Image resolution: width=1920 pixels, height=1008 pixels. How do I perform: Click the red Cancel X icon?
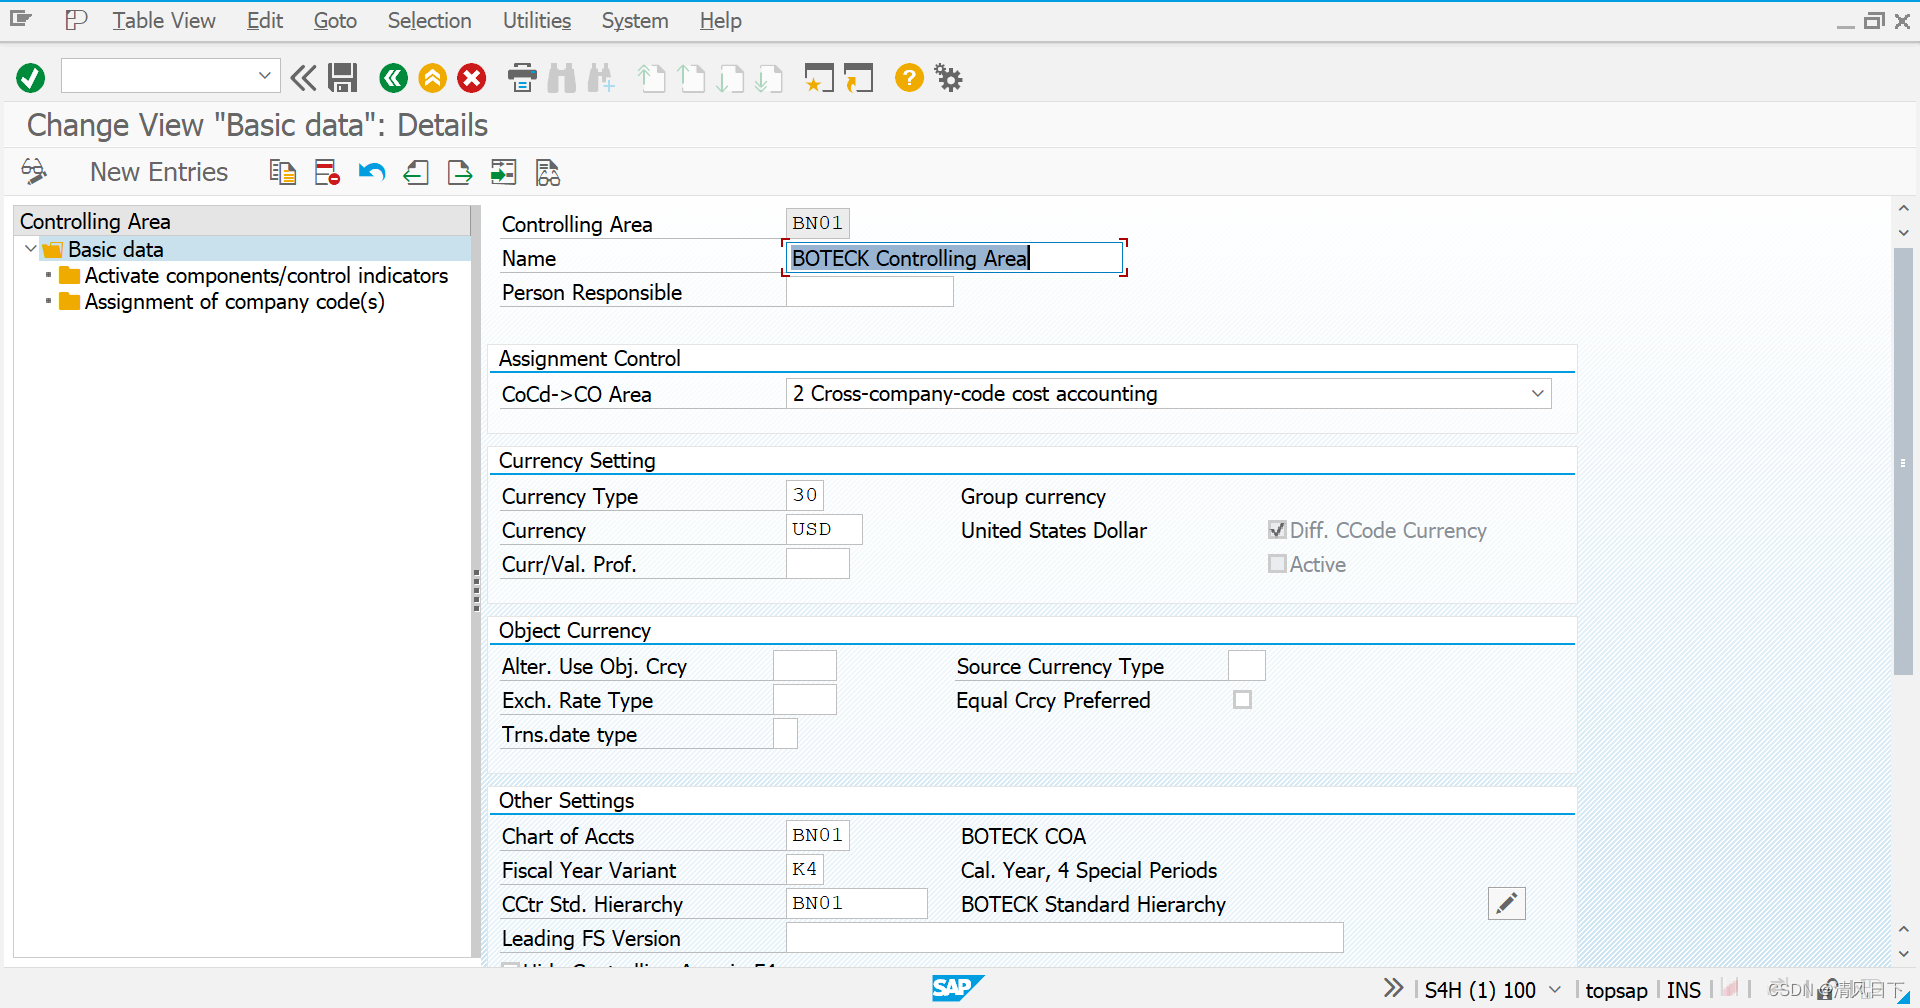(472, 78)
